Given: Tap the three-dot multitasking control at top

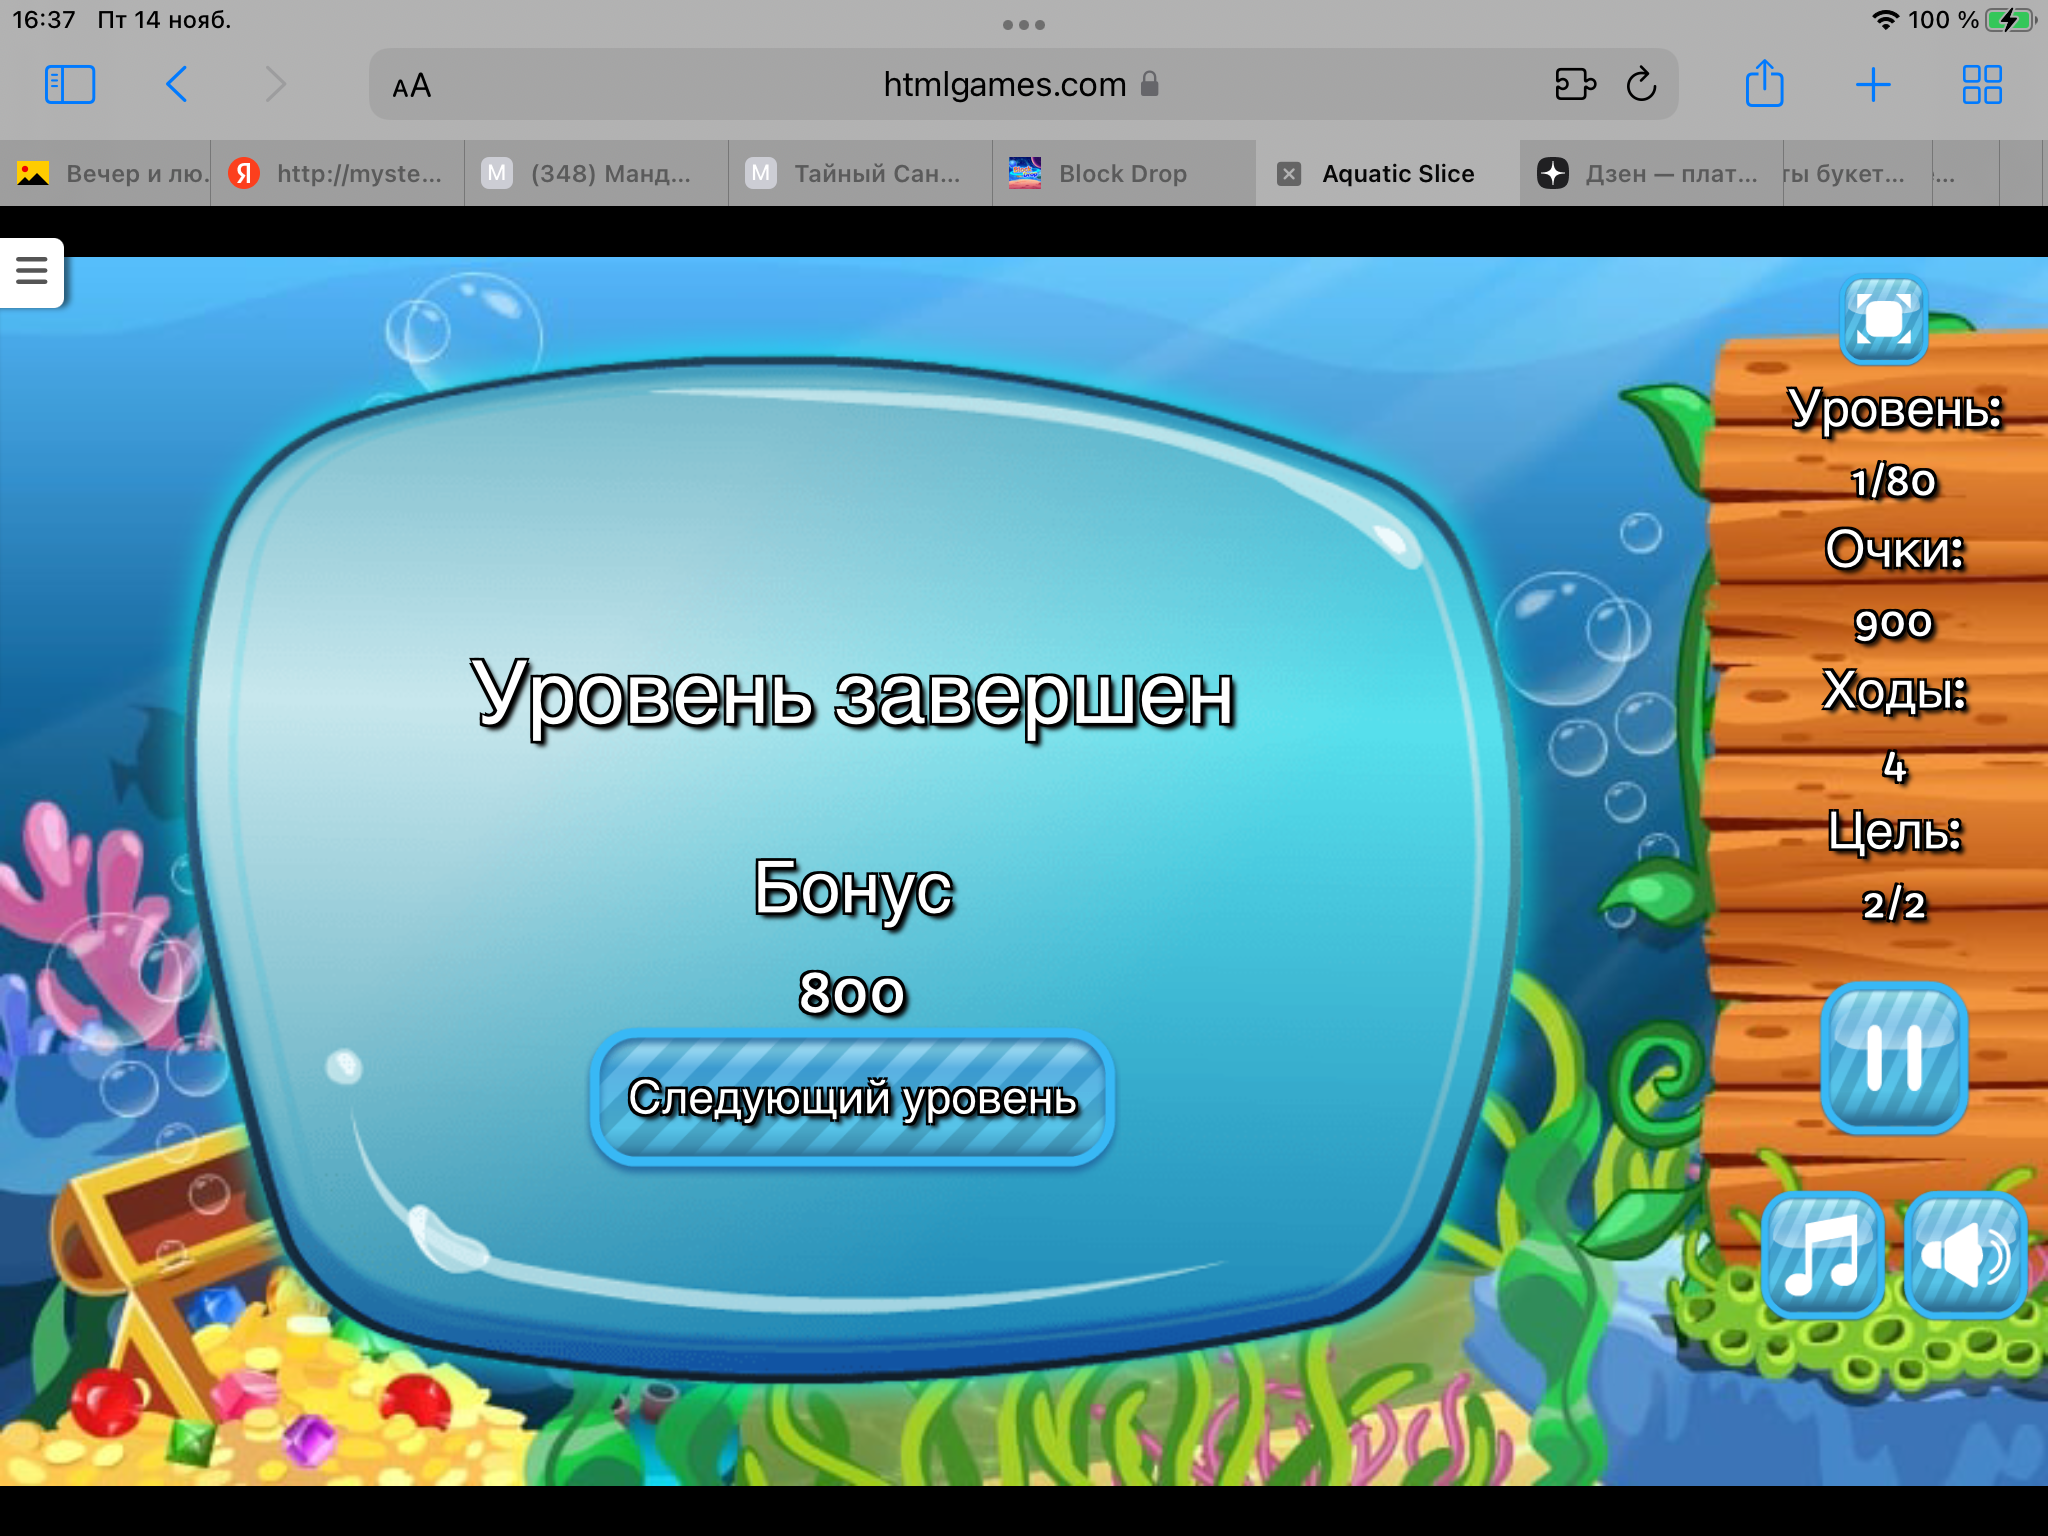Looking at the screenshot, I should tap(1023, 24).
